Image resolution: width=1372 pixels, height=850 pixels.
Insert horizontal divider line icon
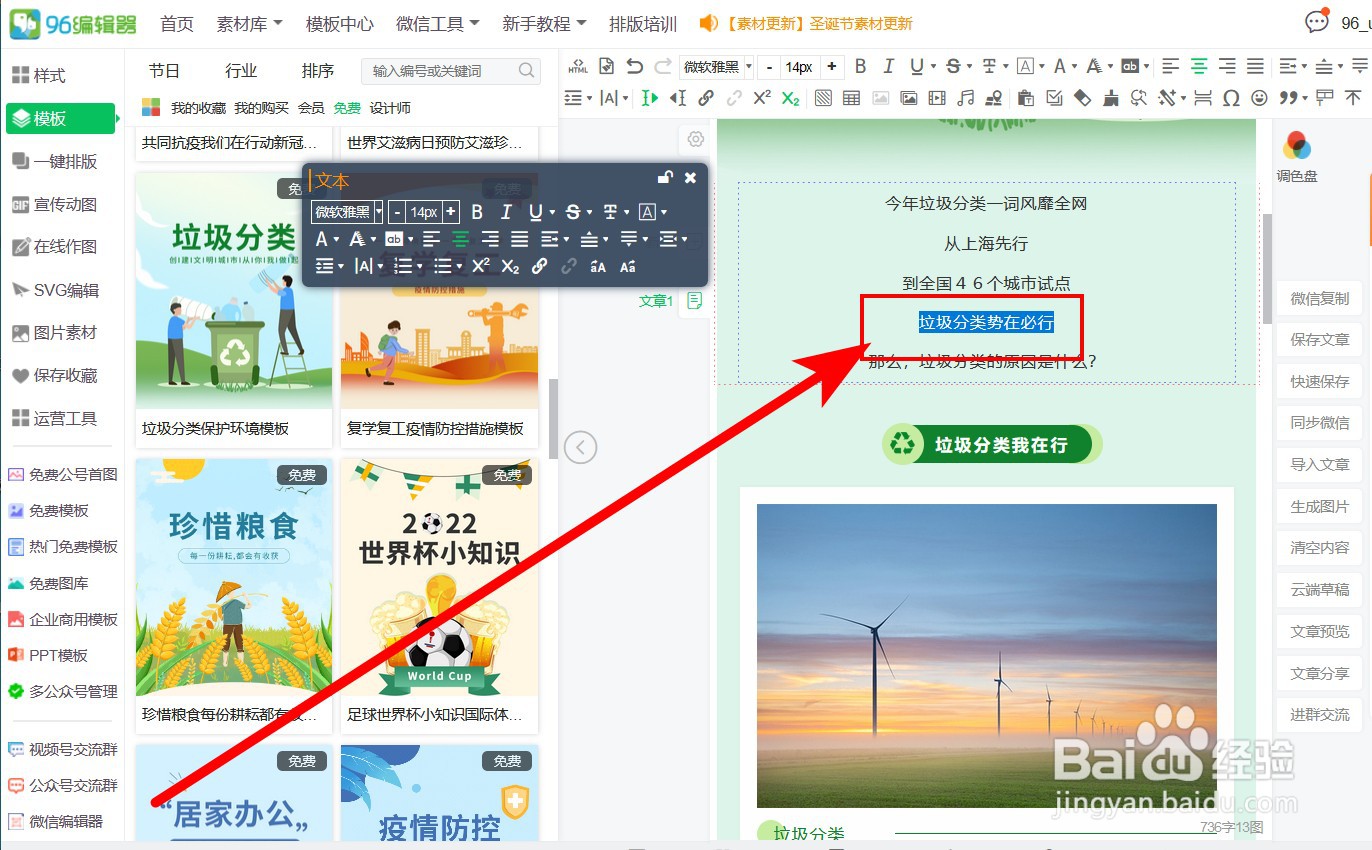coord(1203,98)
